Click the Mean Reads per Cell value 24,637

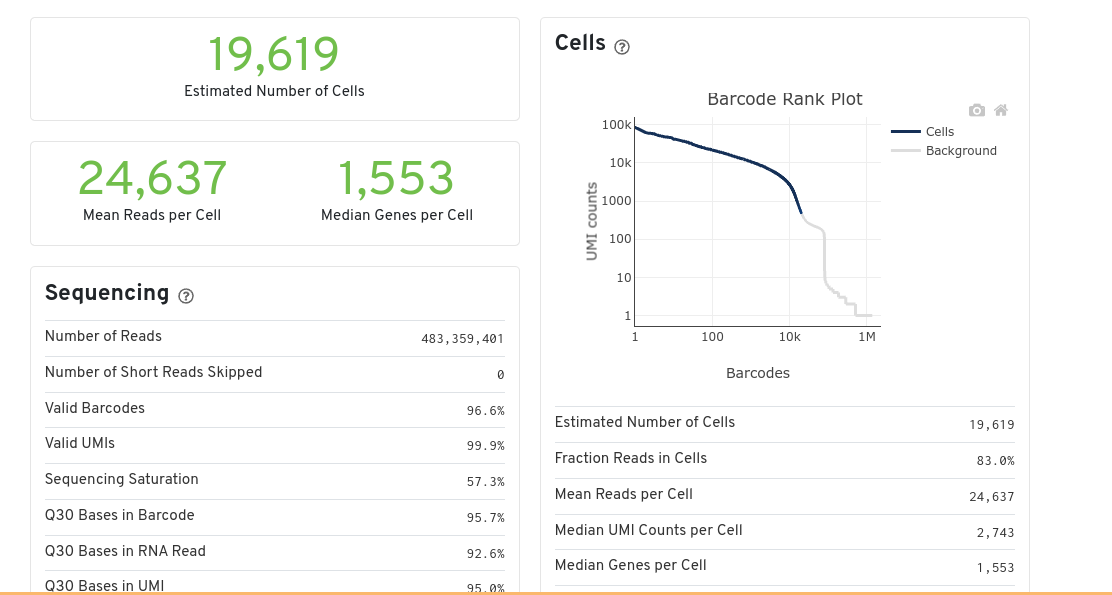152,178
